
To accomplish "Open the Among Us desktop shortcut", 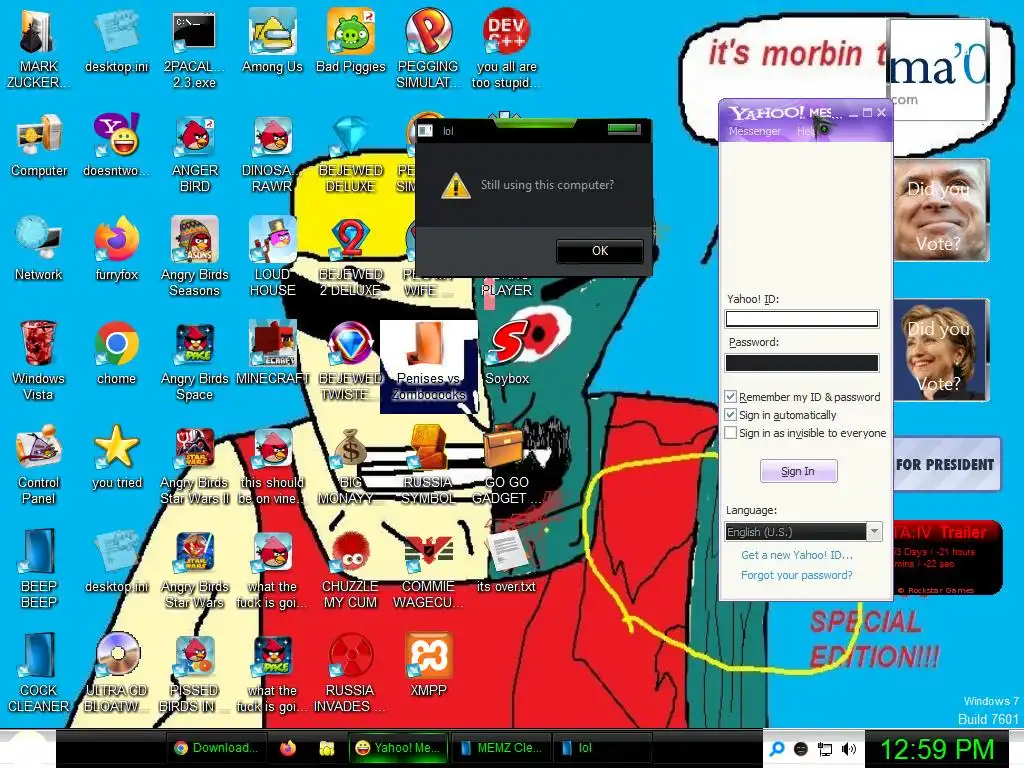I will coord(272,41).
